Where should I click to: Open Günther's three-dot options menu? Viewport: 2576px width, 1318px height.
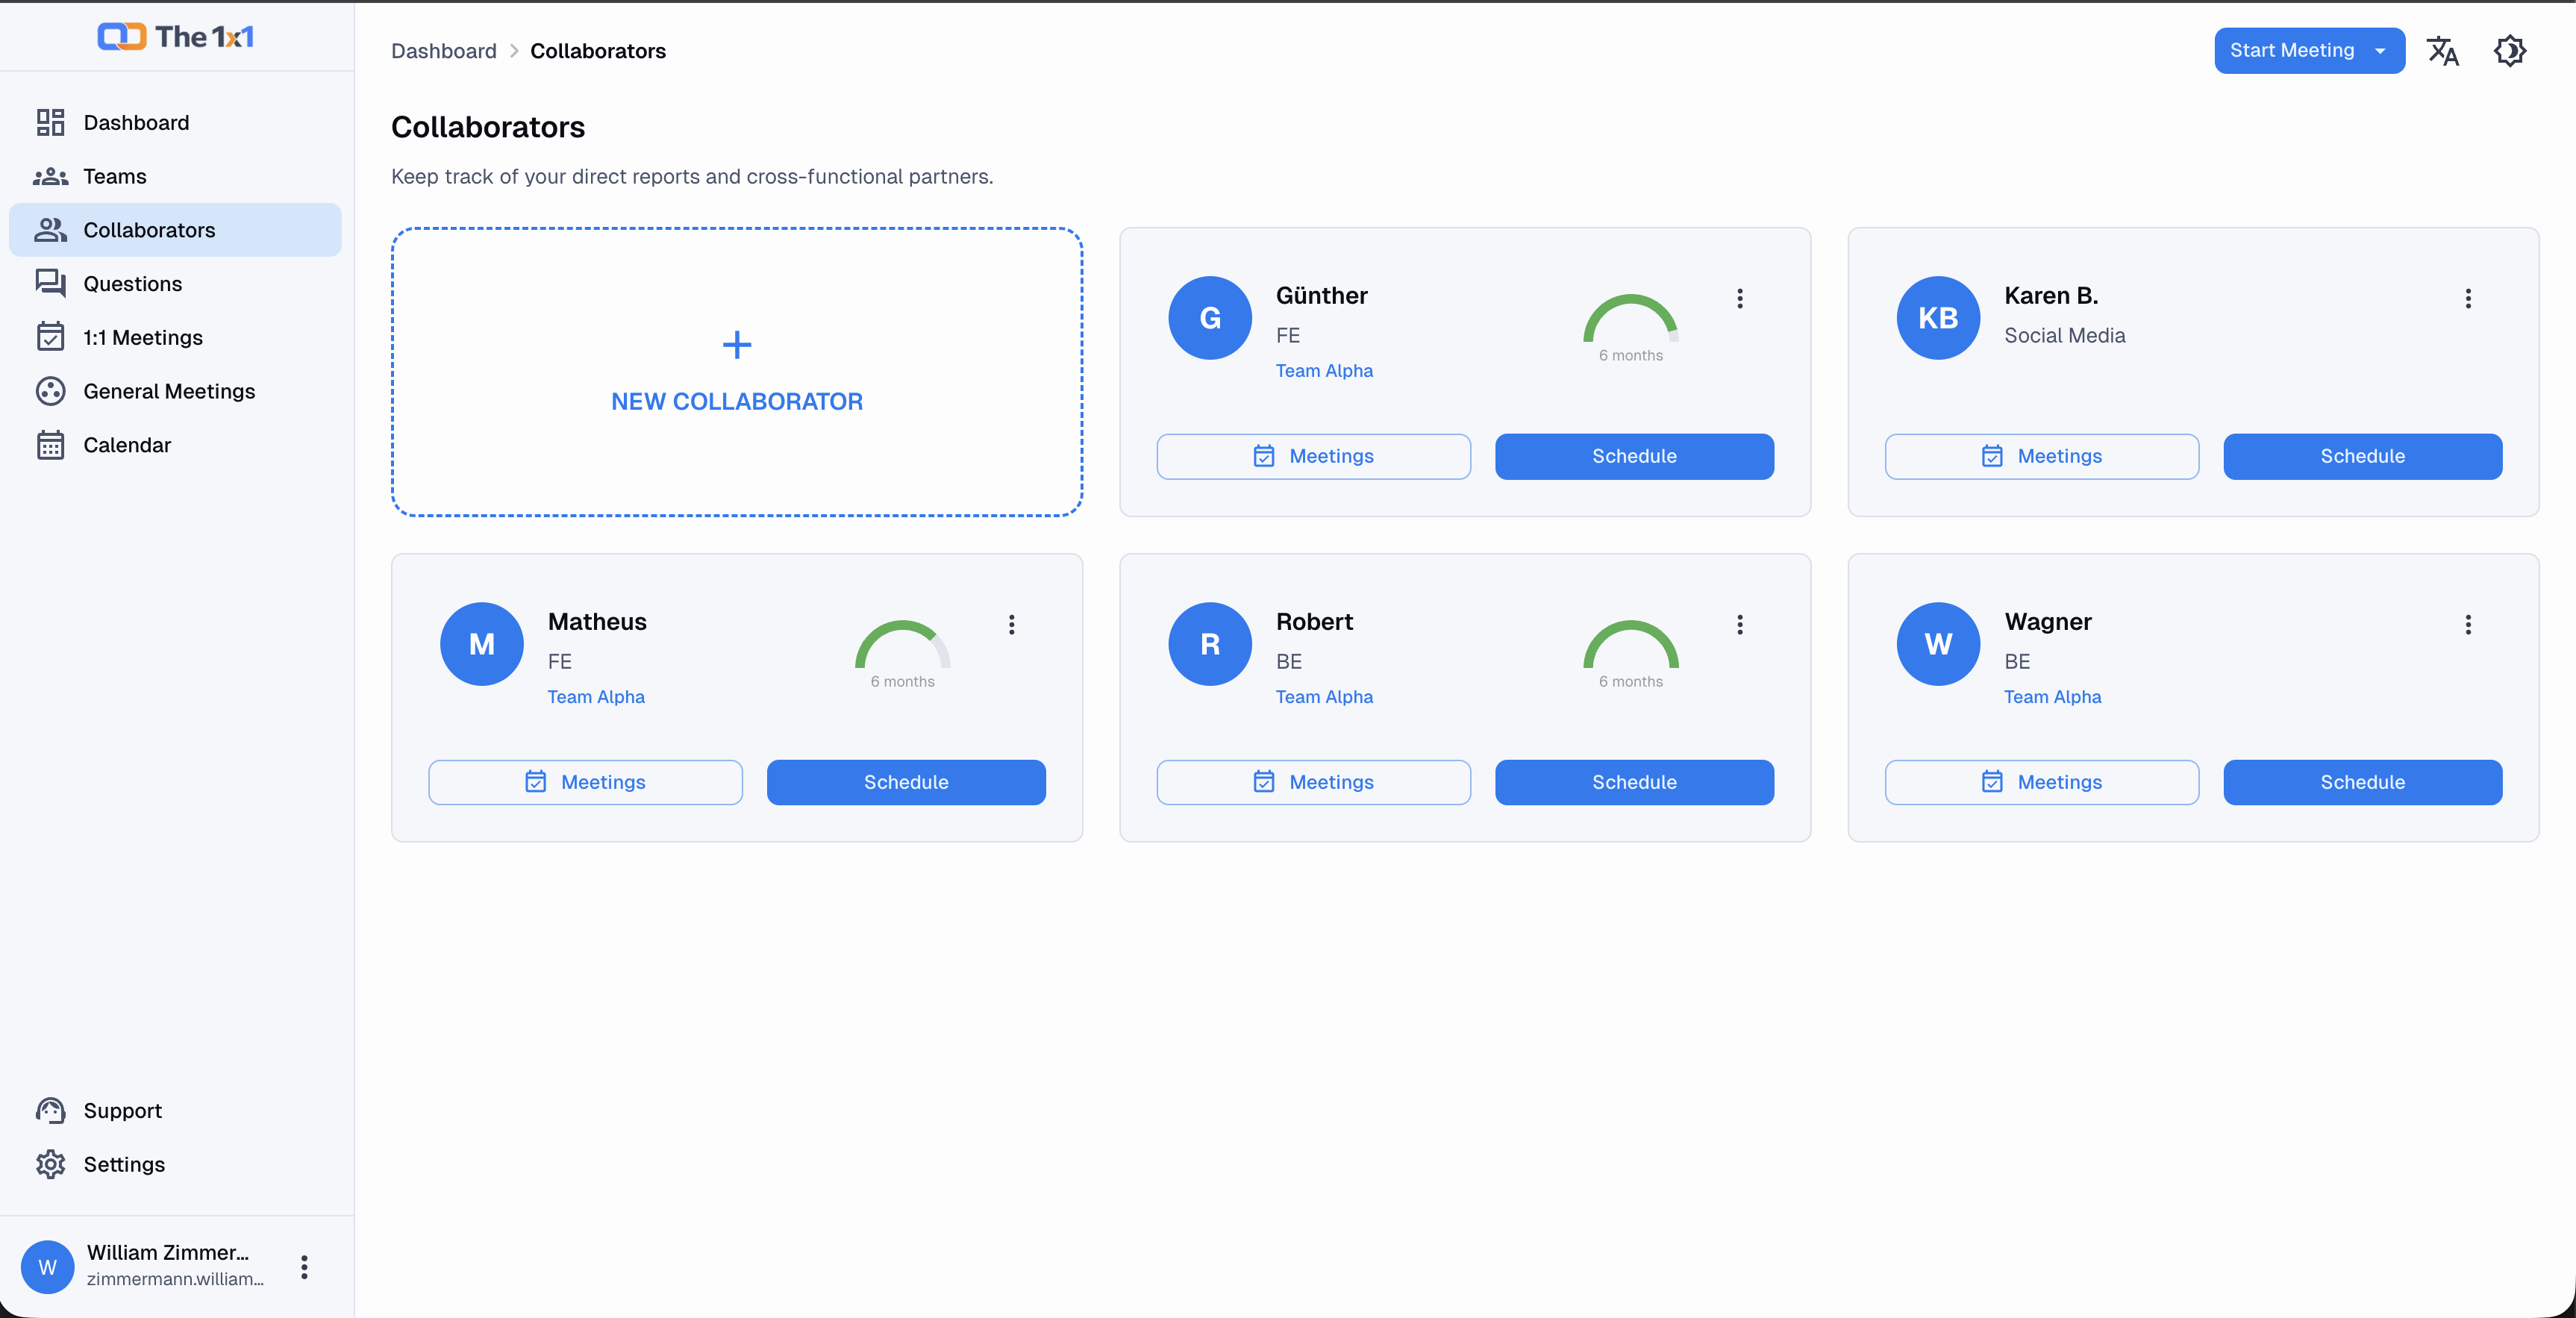[1740, 298]
